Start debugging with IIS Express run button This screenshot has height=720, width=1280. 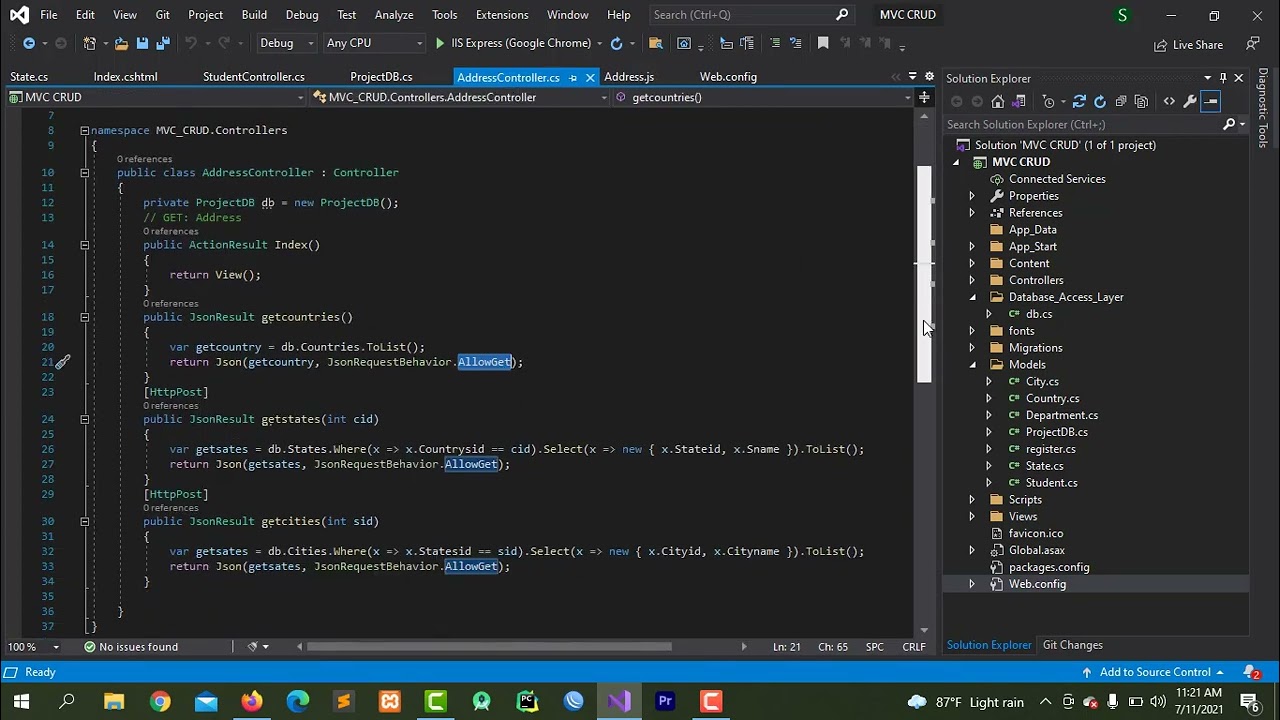tap(439, 43)
